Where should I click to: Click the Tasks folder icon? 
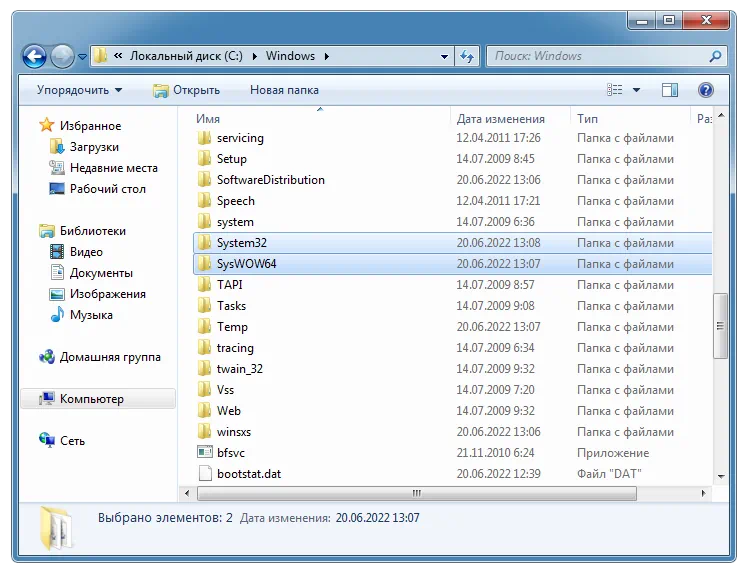click(205, 306)
